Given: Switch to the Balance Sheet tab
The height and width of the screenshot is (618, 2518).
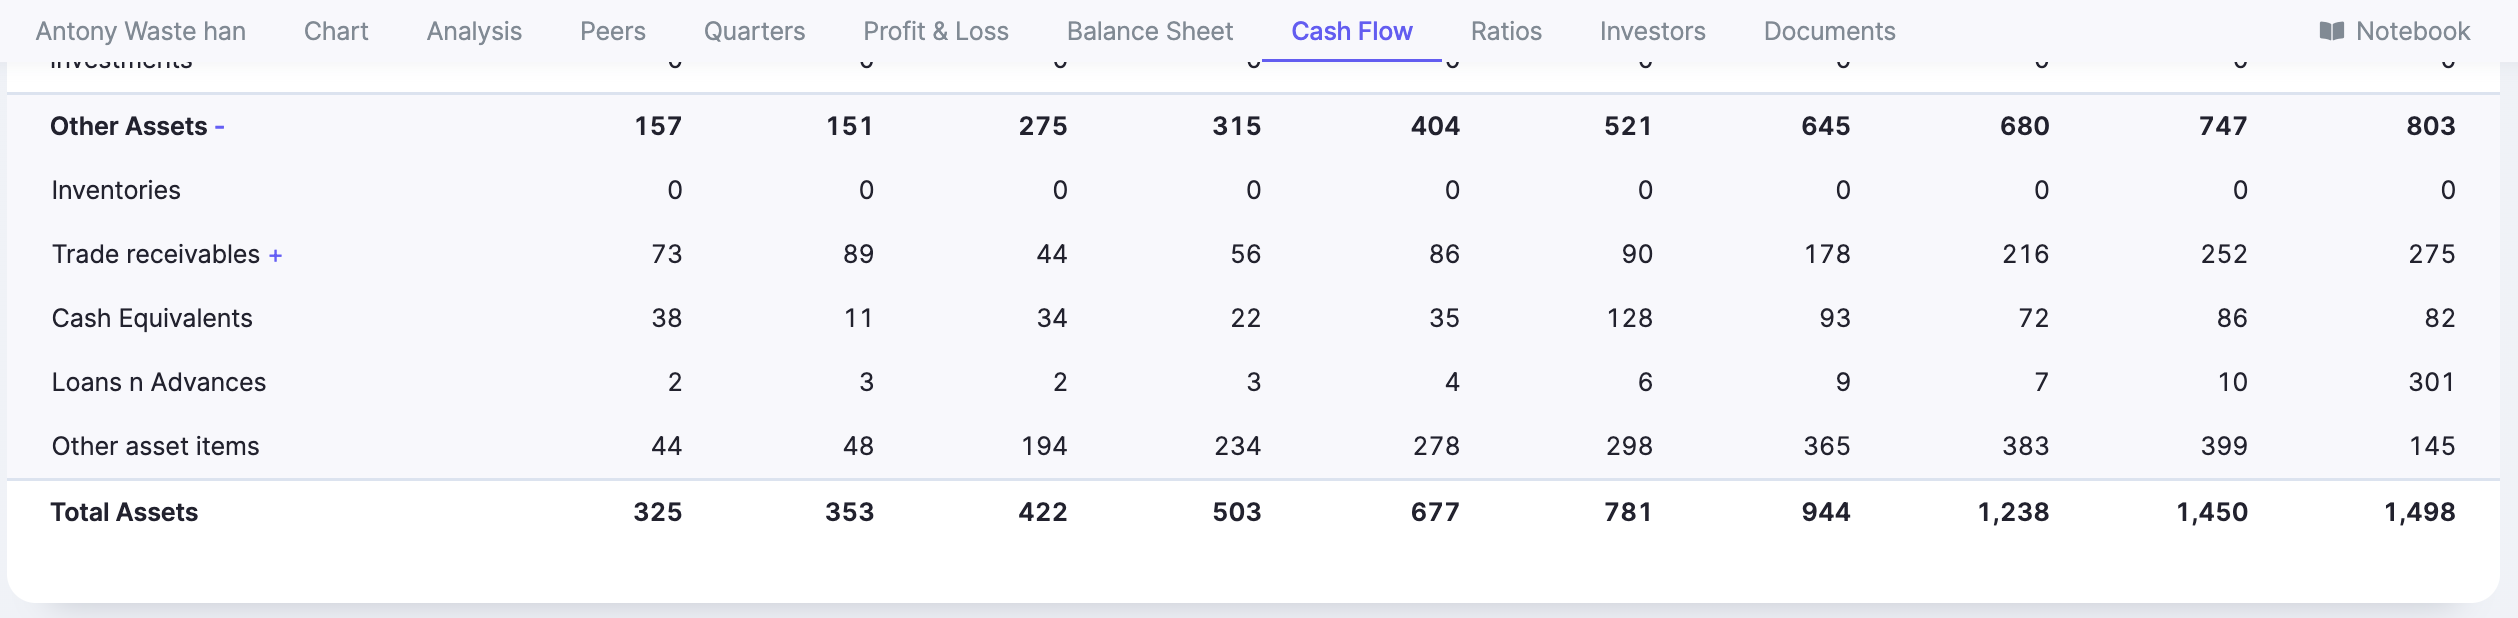Looking at the screenshot, I should click(1149, 31).
